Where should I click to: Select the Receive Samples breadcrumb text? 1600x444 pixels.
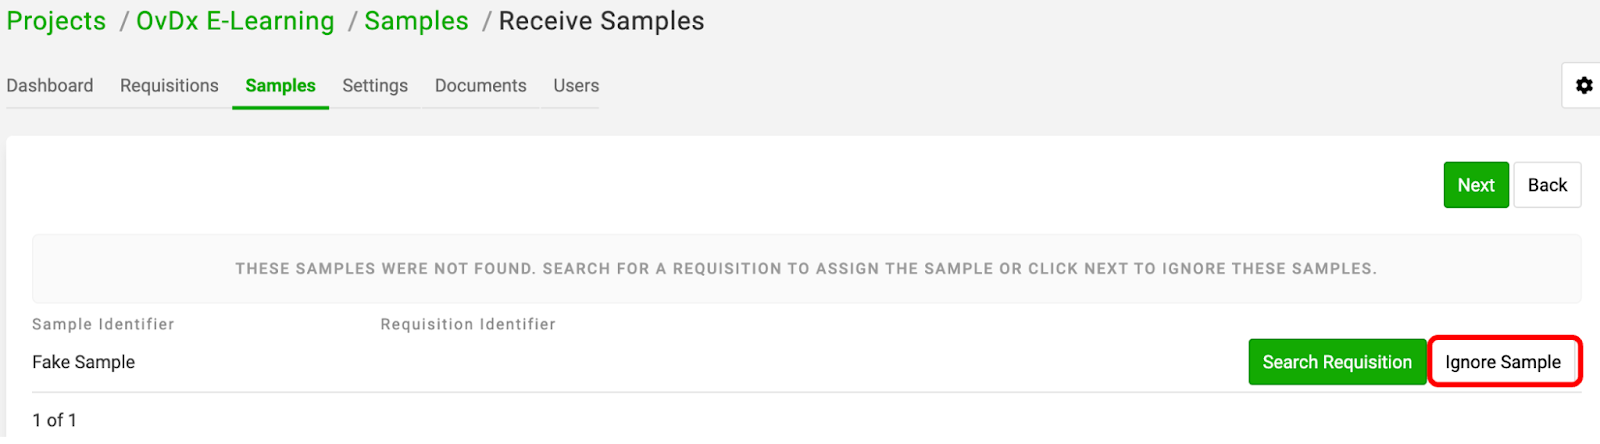coord(601,21)
